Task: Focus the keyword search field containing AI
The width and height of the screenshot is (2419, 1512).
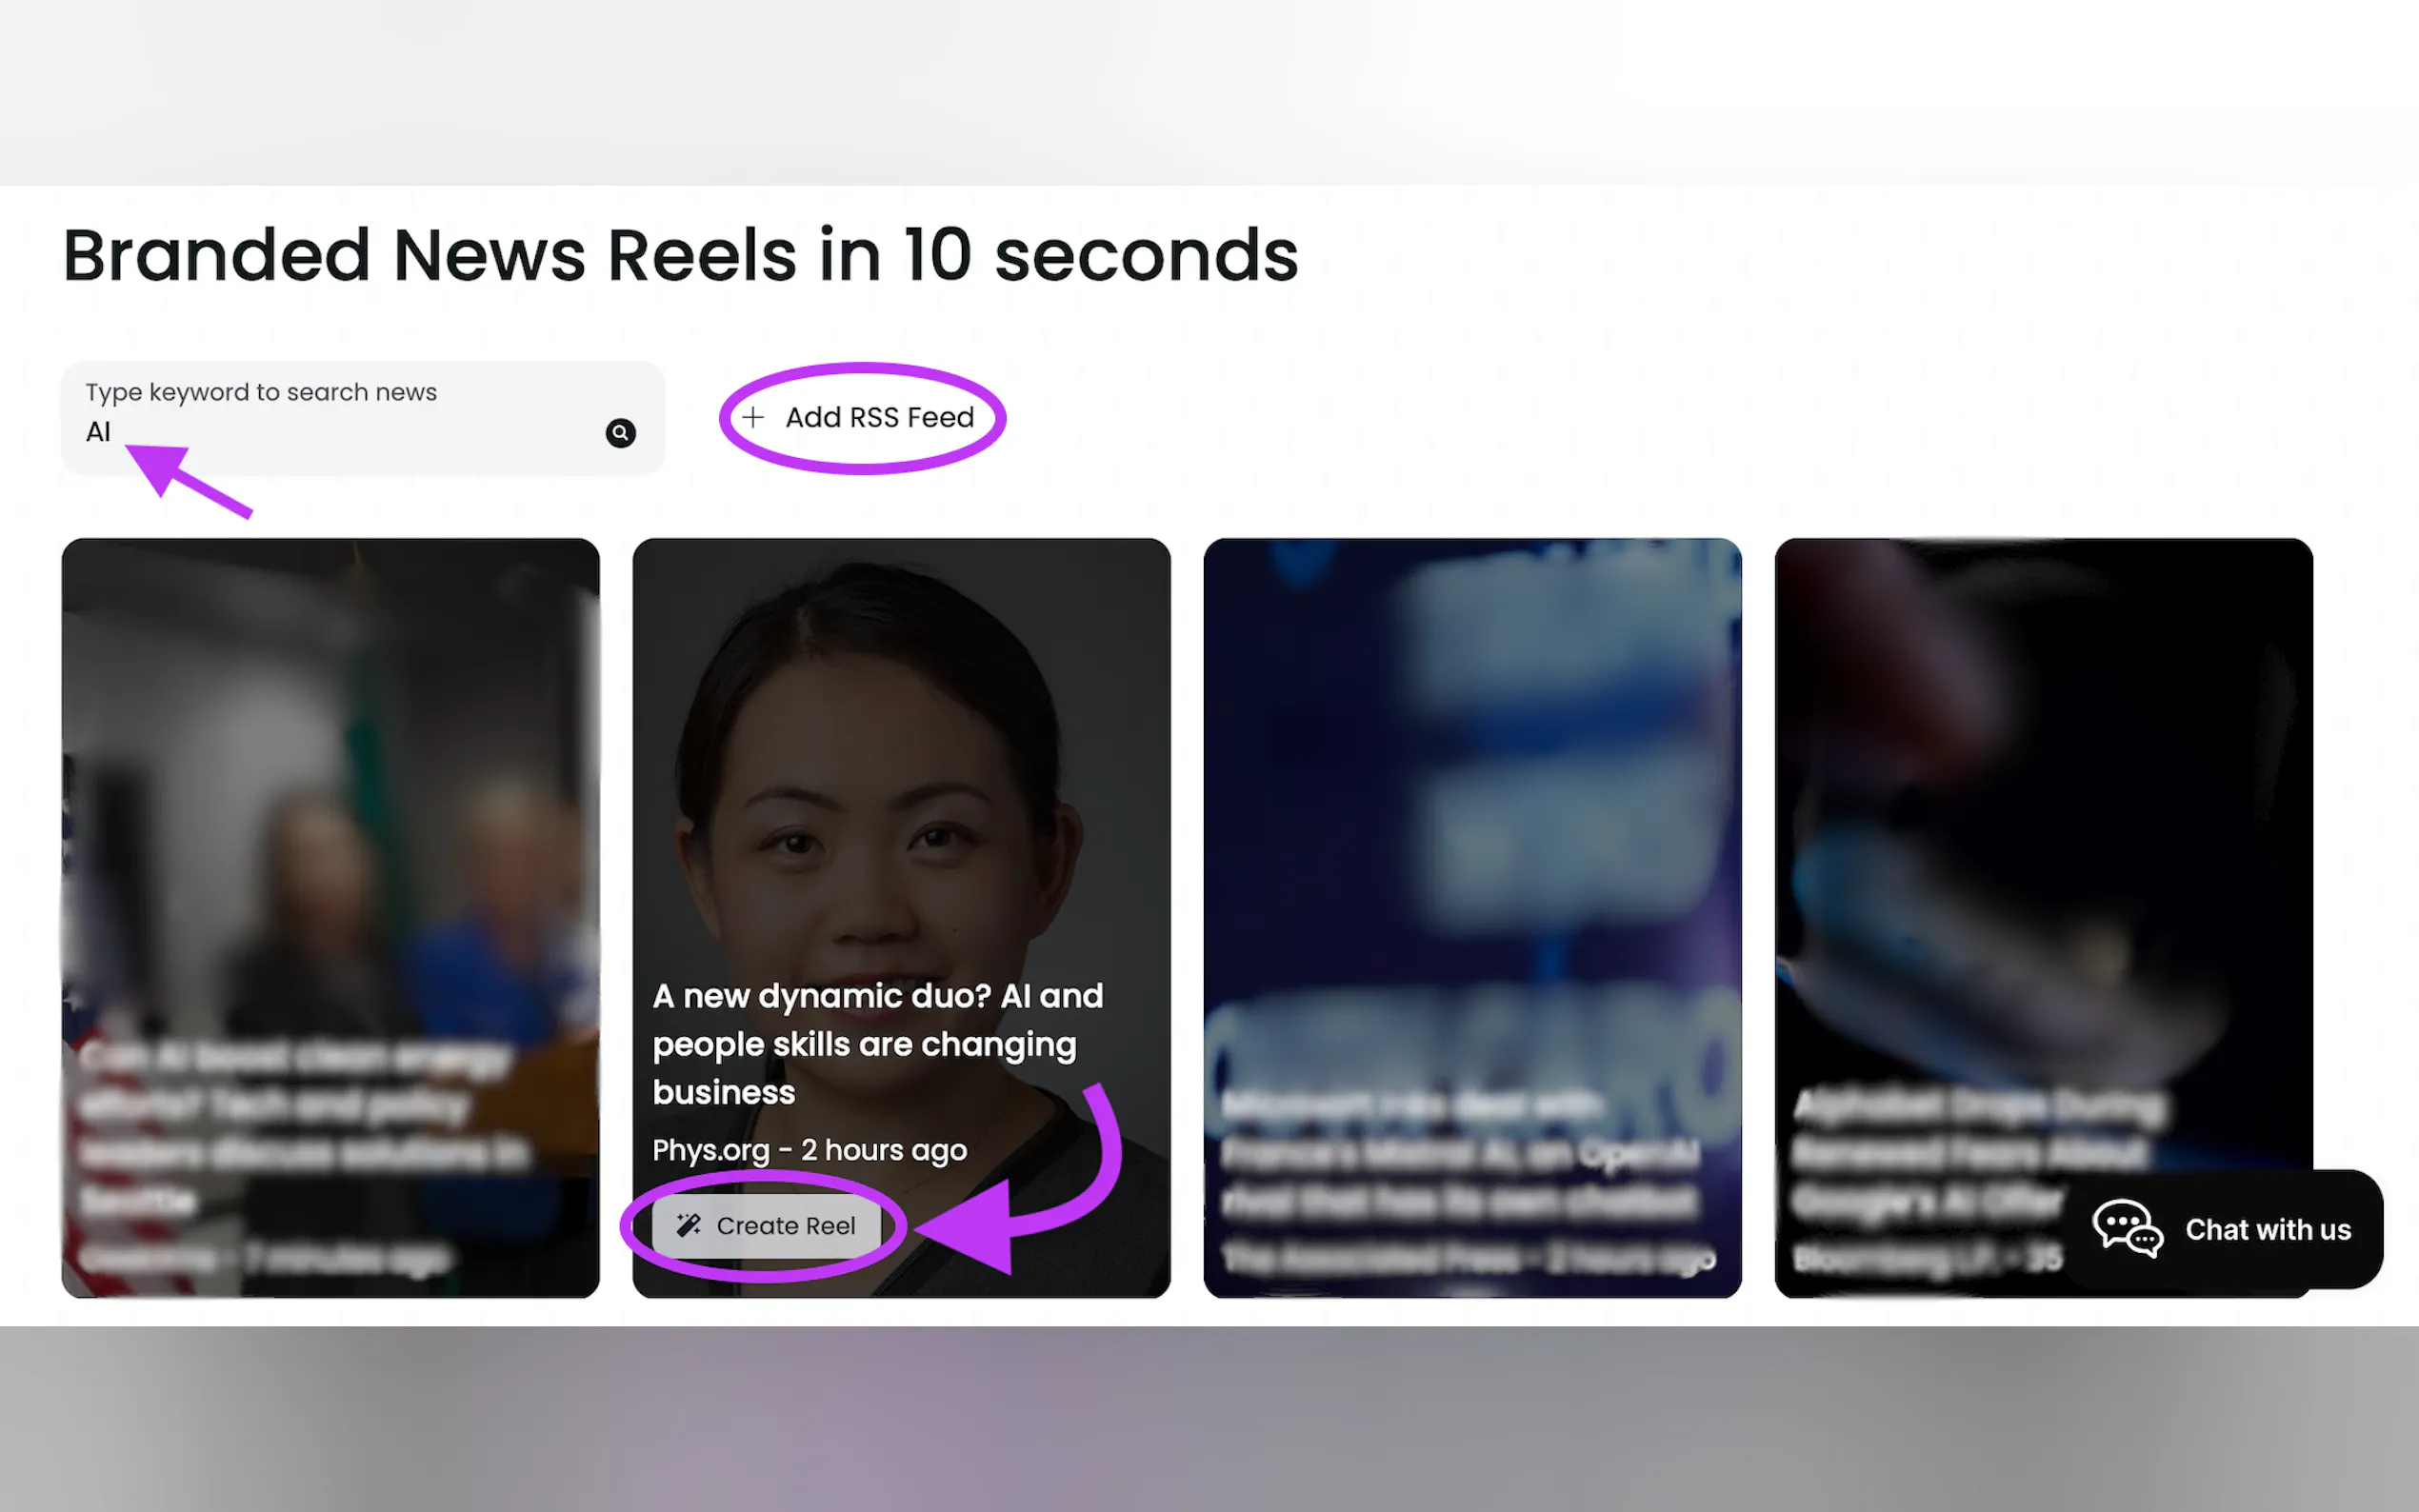Action: pos(363,418)
